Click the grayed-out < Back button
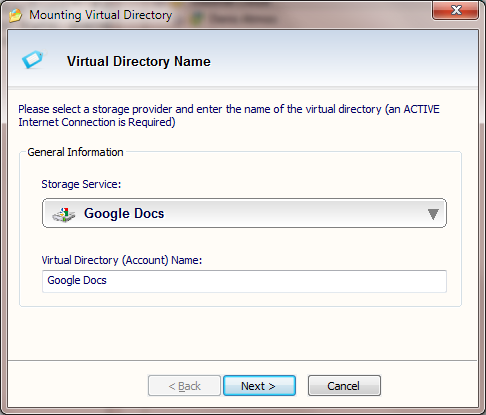This screenshot has width=486, height=415. [x=184, y=386]
